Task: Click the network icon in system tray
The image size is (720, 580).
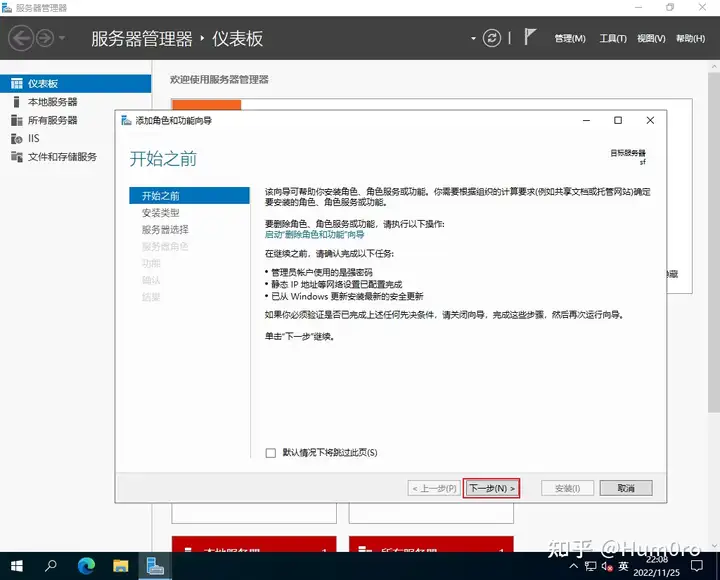Action: click(591, 566)
